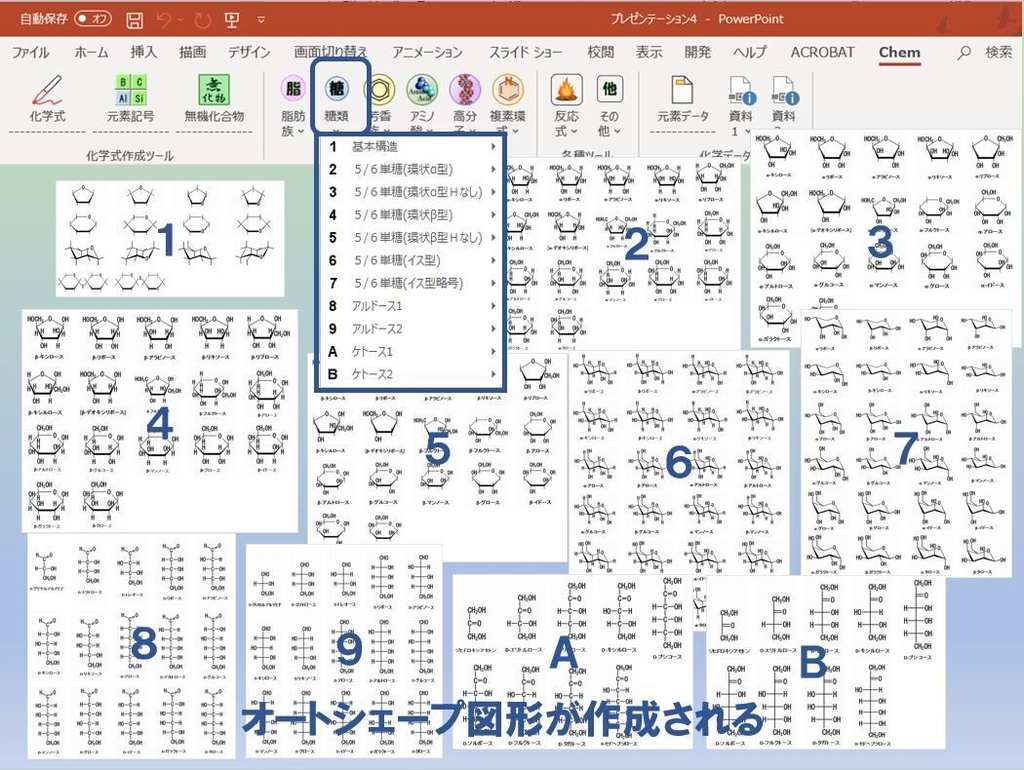Expand the 資料 1 dropdown arrow
This screenshot has width=1024, height=770.
tap(747, 131)
